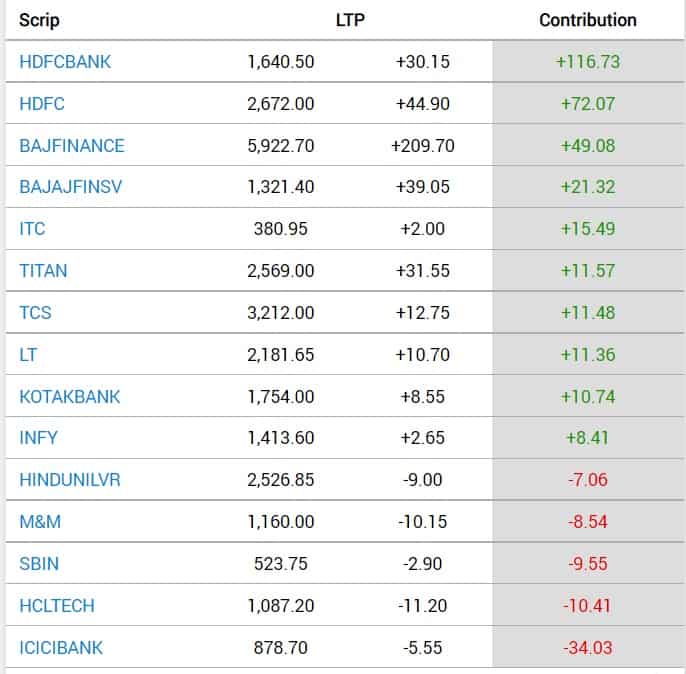Select ITC contribution value +15.49
686x674 pixels.
pyautogui.click(x=588, y=229)
